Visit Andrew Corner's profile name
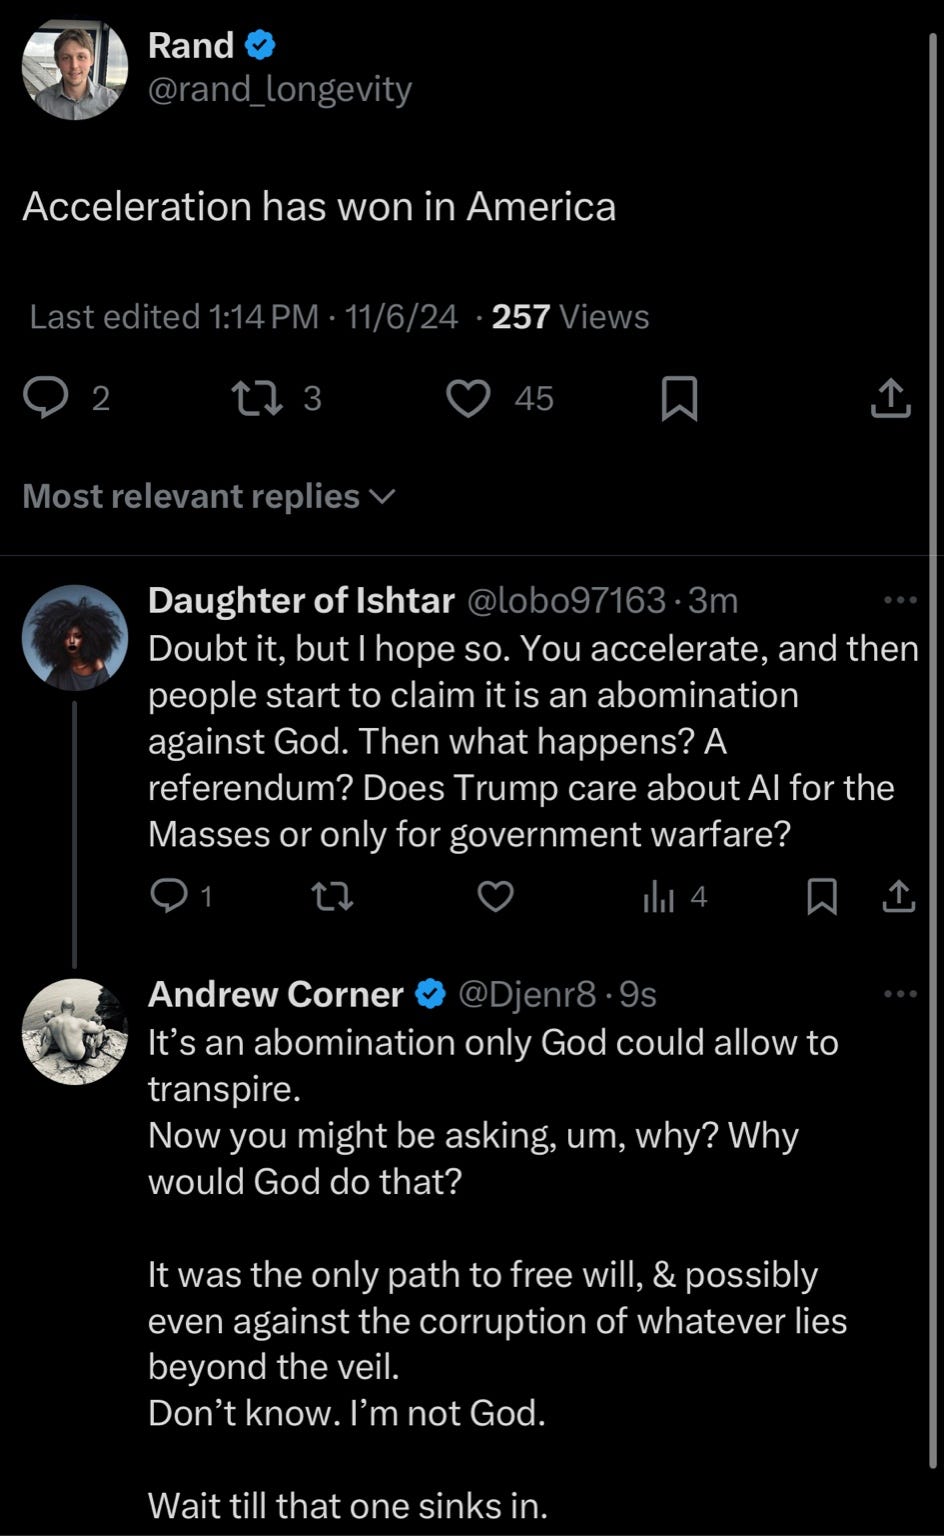This screenshot has width=944, height=1536. pos(275,994)
